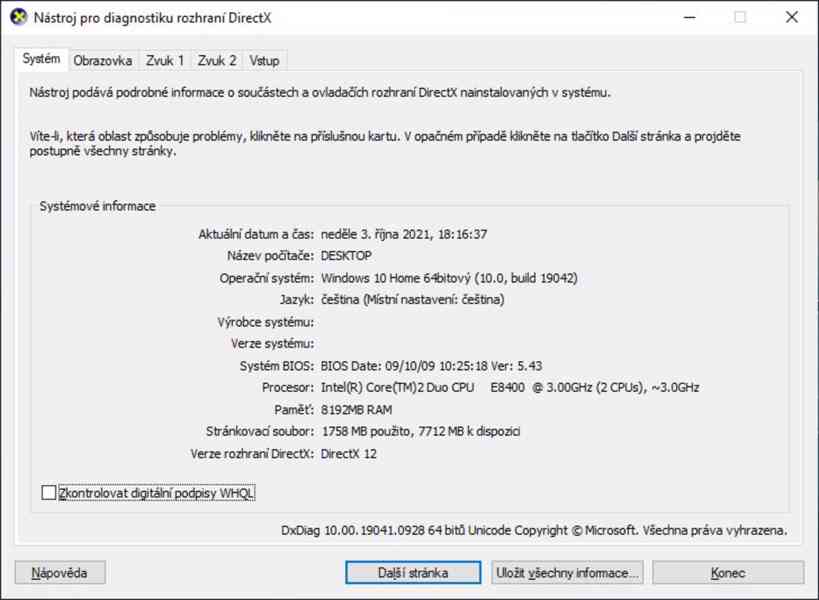Enable Zkontrolovat digitální podpisy WHQL checkbox
The height and width of the screenshot is (600, 819).
pyautogui.click(x=49, y=492)
